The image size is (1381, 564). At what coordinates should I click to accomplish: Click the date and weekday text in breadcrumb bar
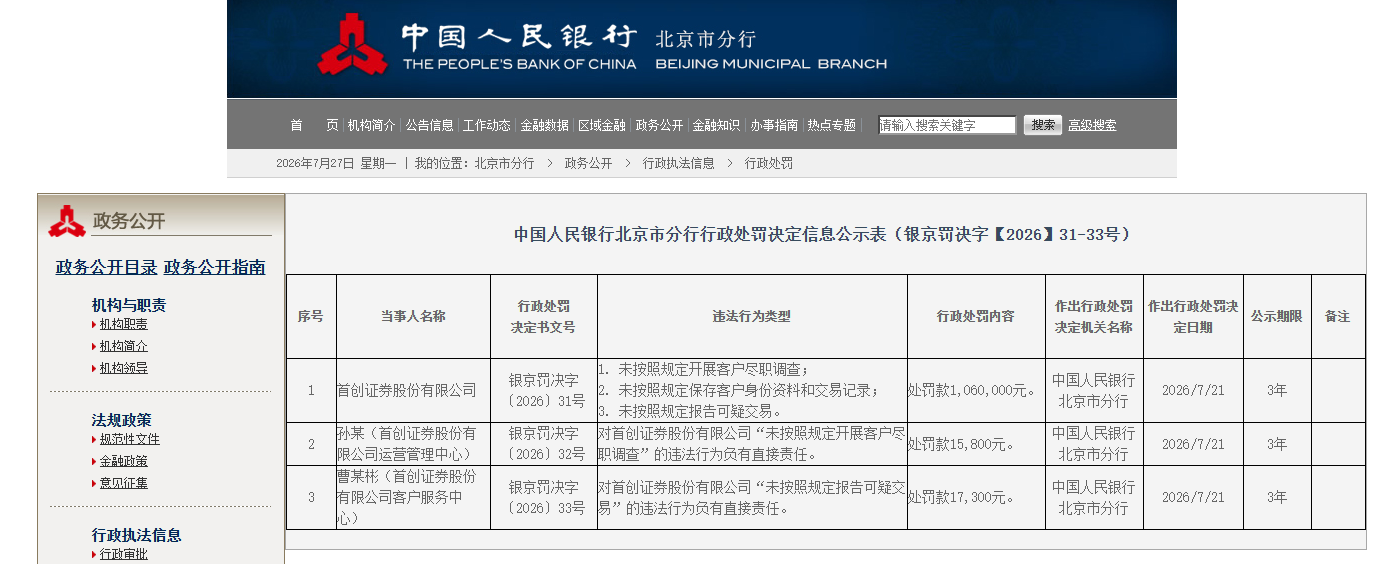[x=336, y=163]
